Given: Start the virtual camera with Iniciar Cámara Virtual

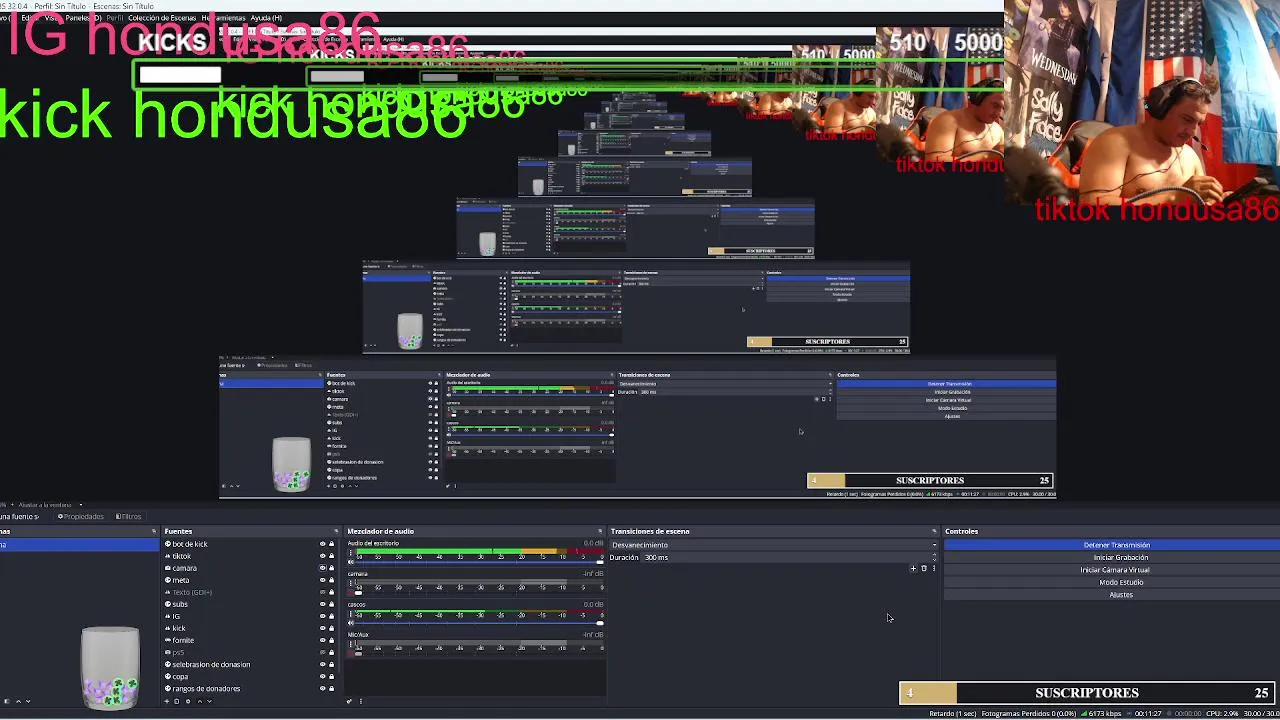Looking at the screenshot, I should pos(1112,570).
